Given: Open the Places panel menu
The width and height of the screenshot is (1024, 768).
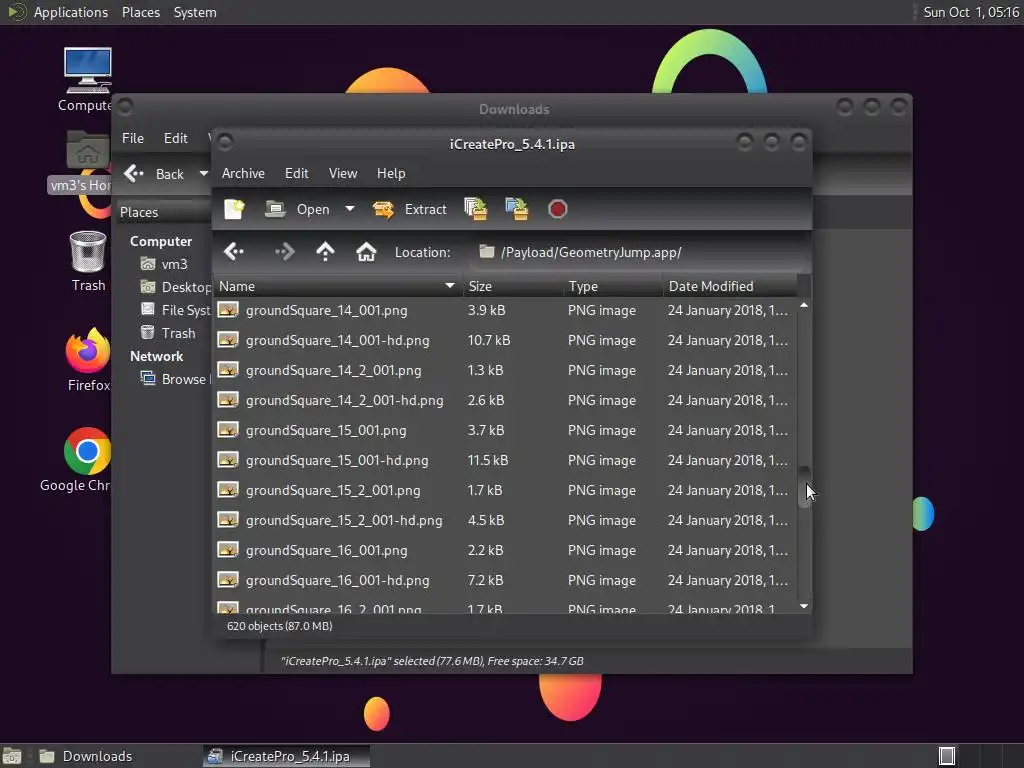Looking at the screenshot, I should tap(141, 12).
